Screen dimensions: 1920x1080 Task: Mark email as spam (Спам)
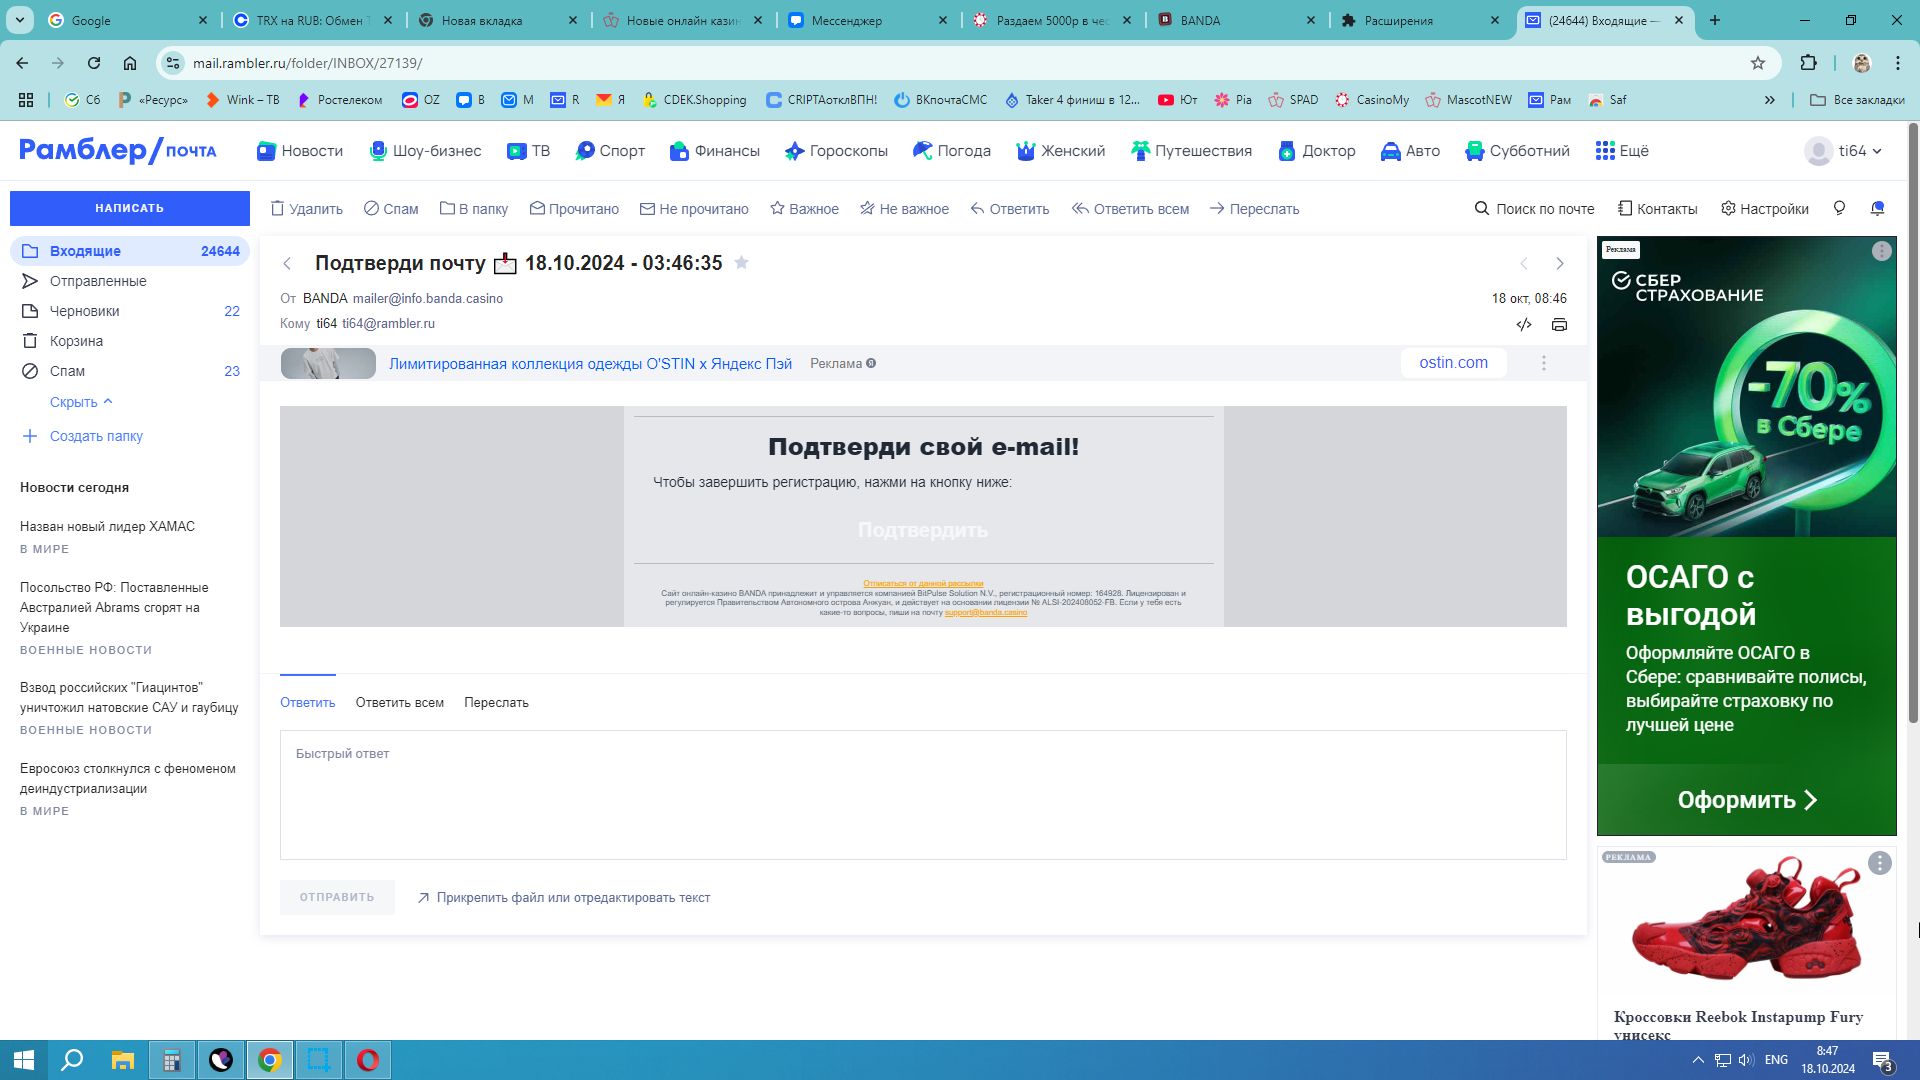tap(391, 209)
